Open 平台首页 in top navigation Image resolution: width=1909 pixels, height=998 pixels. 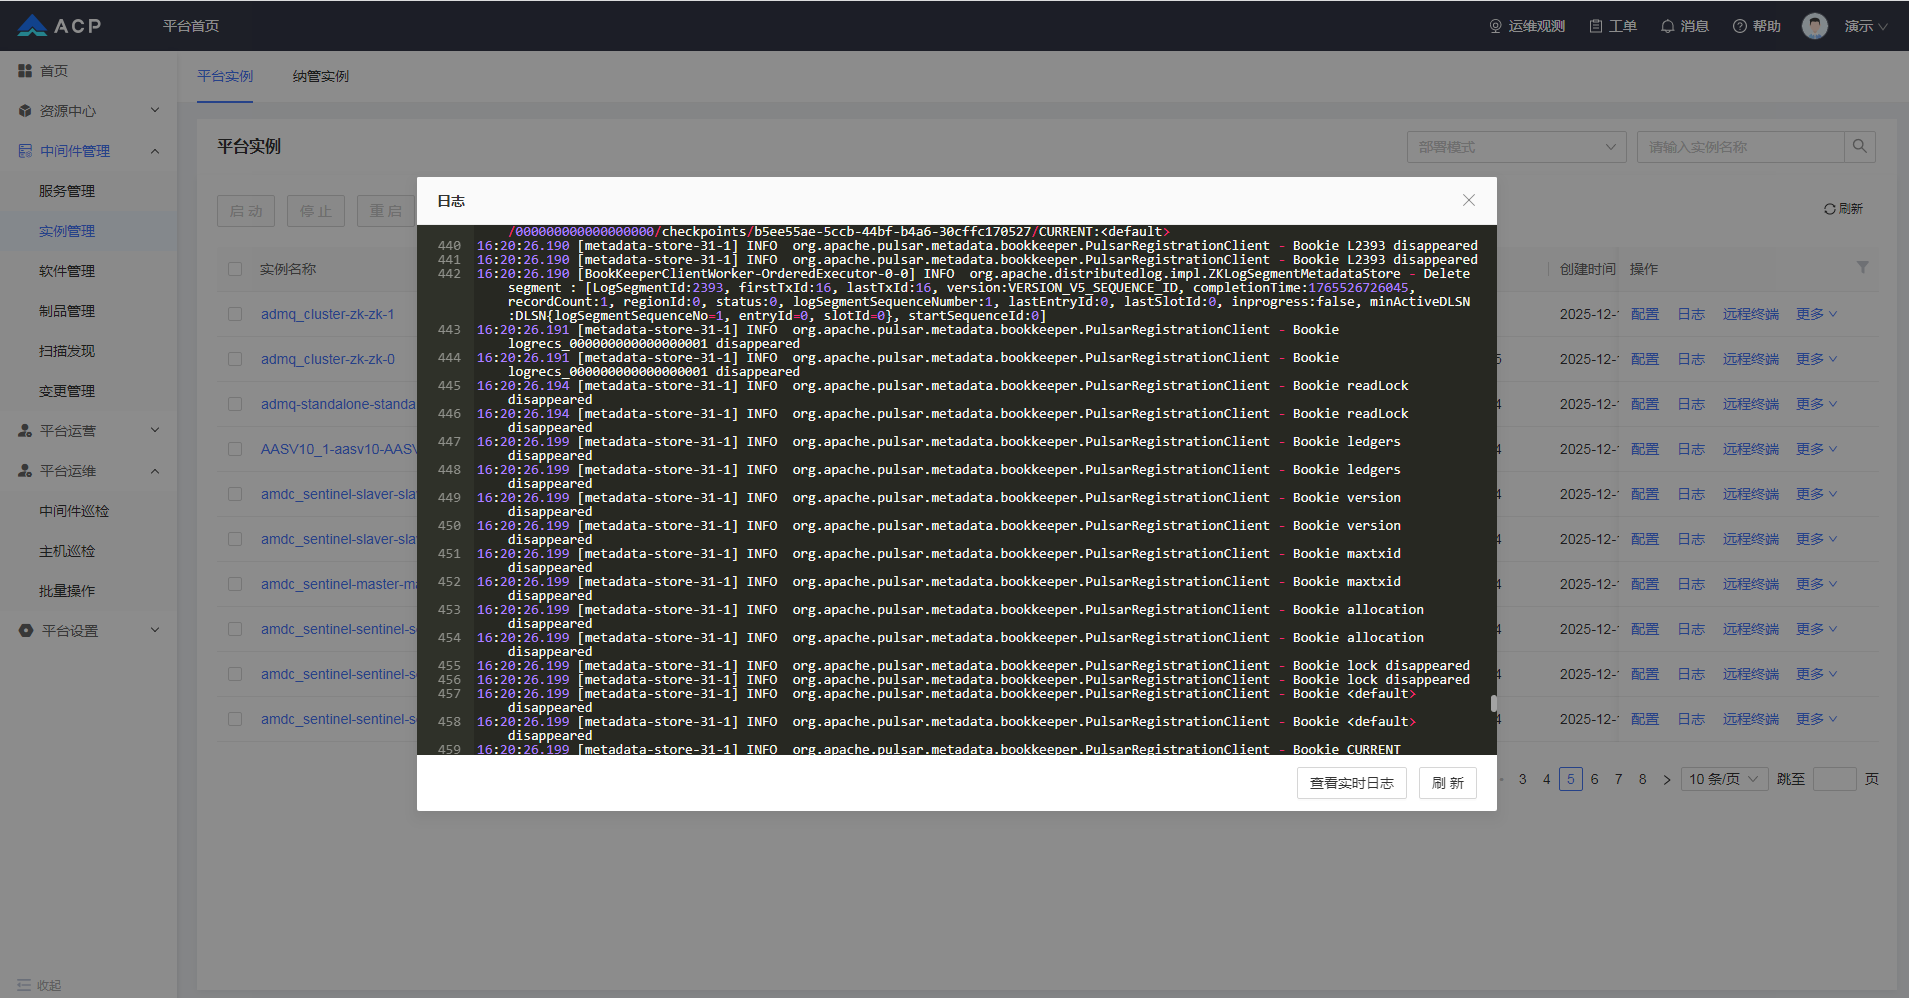(x=191, y=26)
